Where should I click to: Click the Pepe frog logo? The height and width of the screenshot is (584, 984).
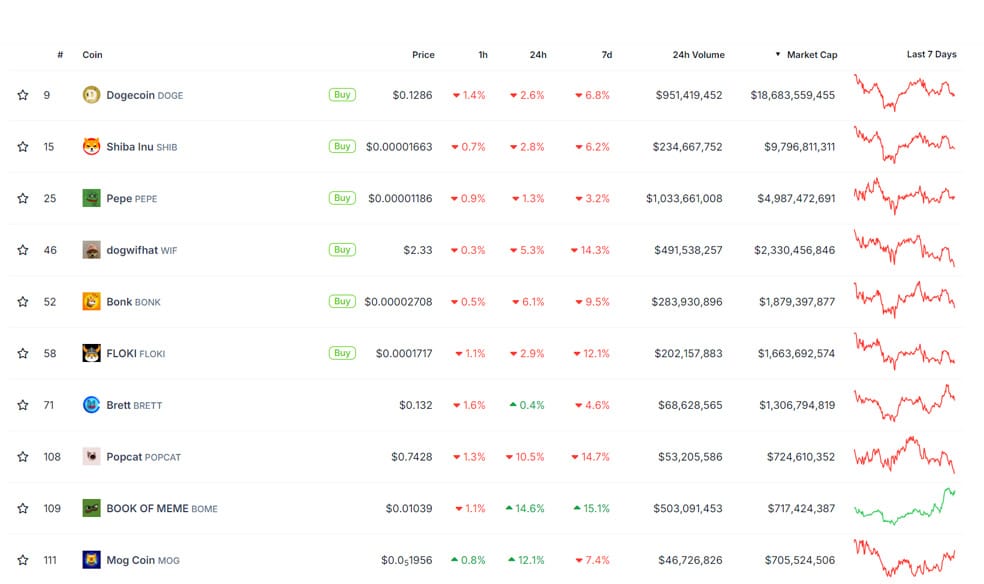point(92,198)
